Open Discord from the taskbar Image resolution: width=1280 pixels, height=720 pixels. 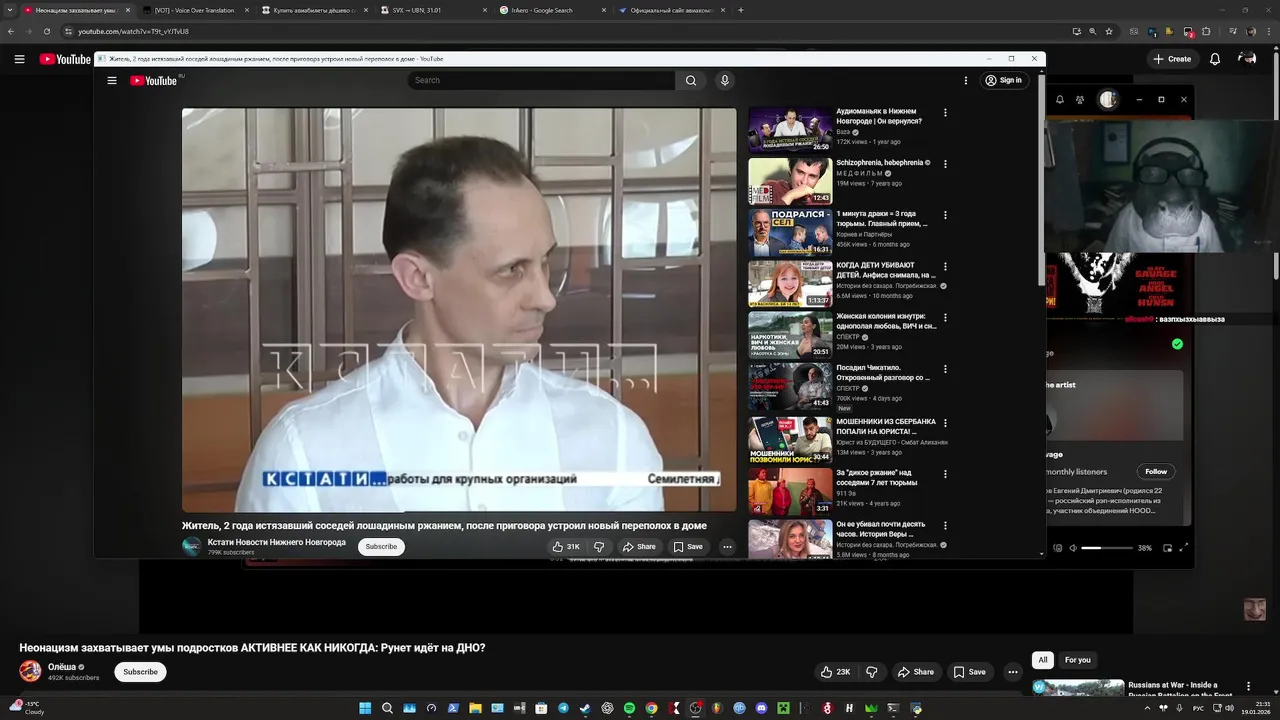tap(761, 708)
